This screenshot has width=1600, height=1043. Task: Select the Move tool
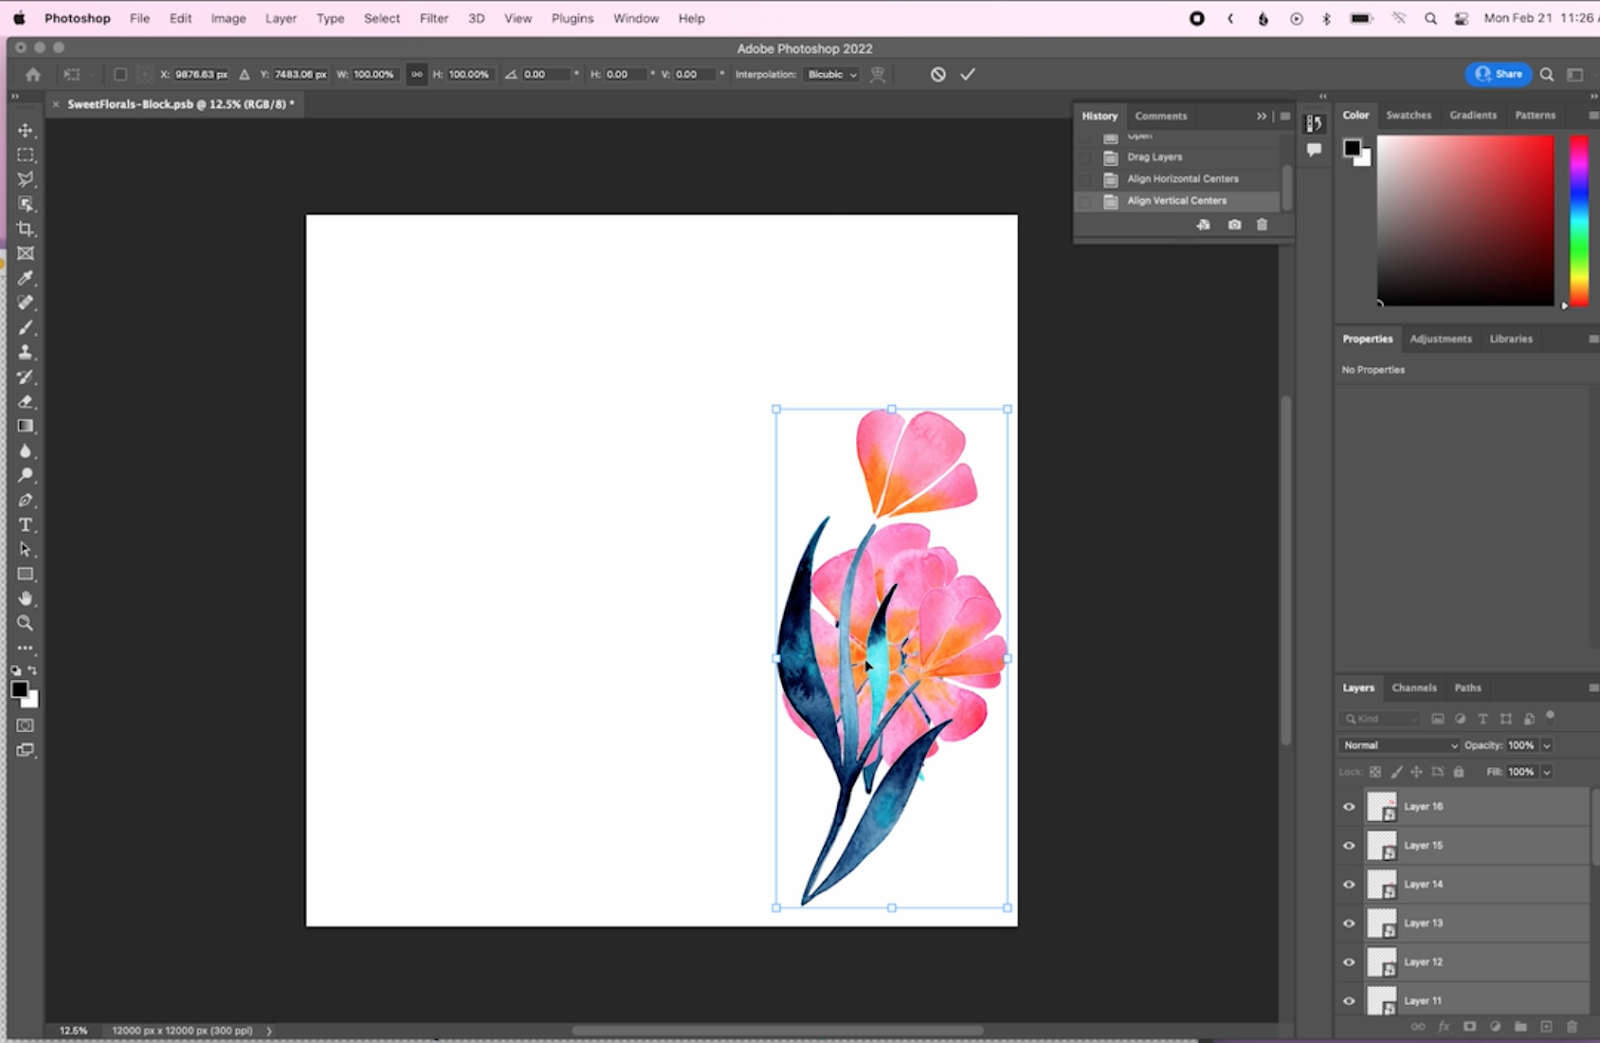pyautogui.click(x=26, y=130)
